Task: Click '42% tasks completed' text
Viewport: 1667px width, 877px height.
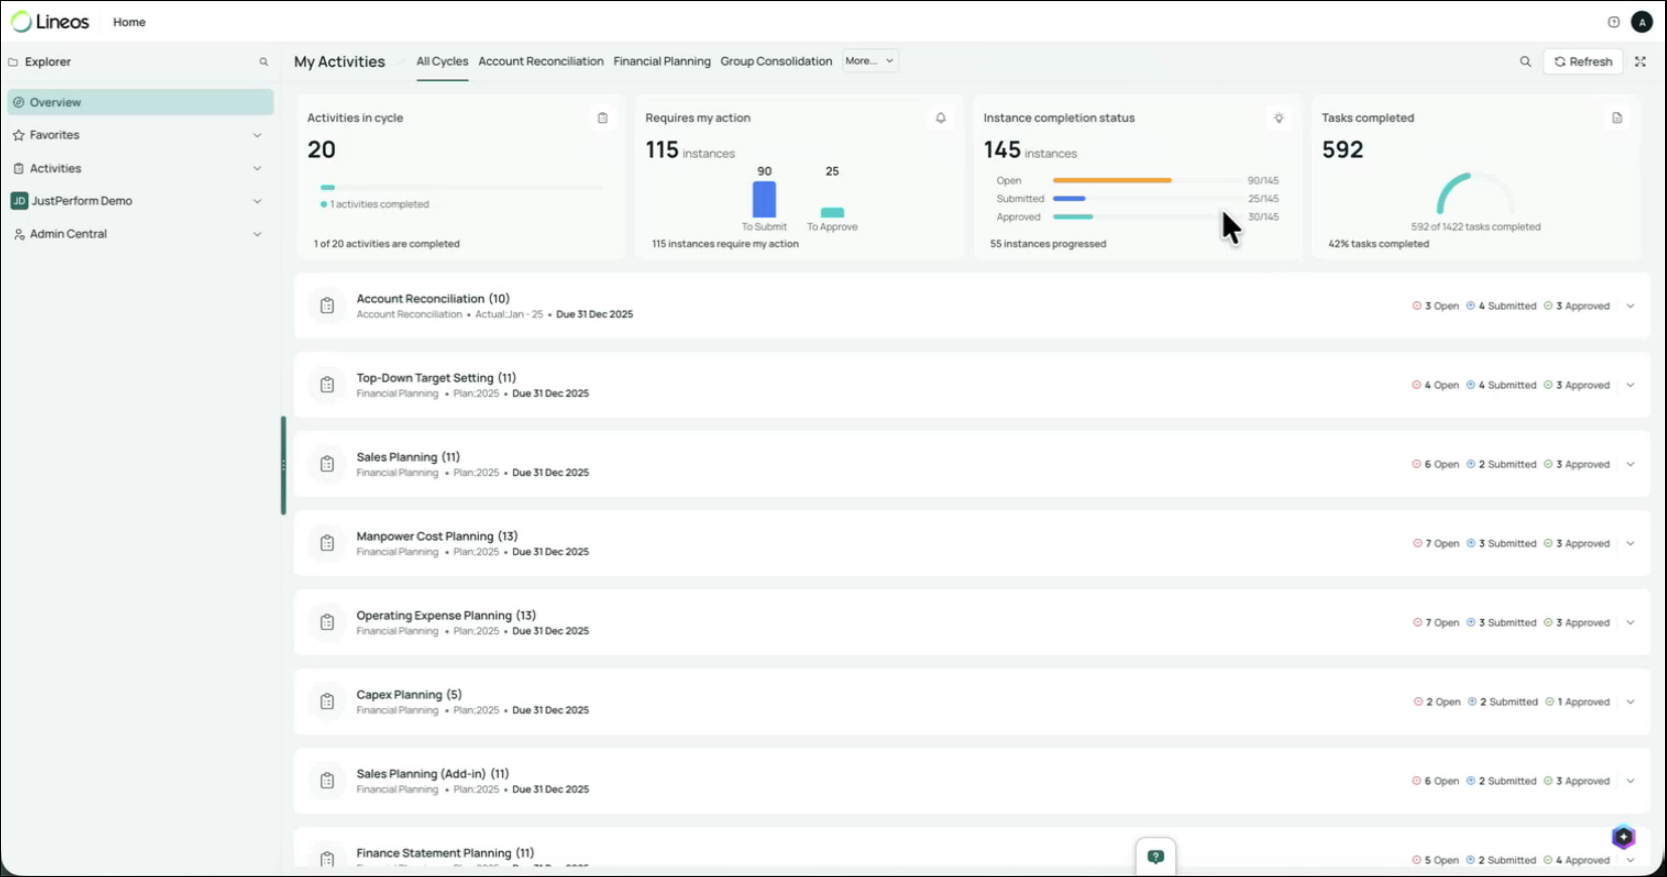Action: [1379, 244]
